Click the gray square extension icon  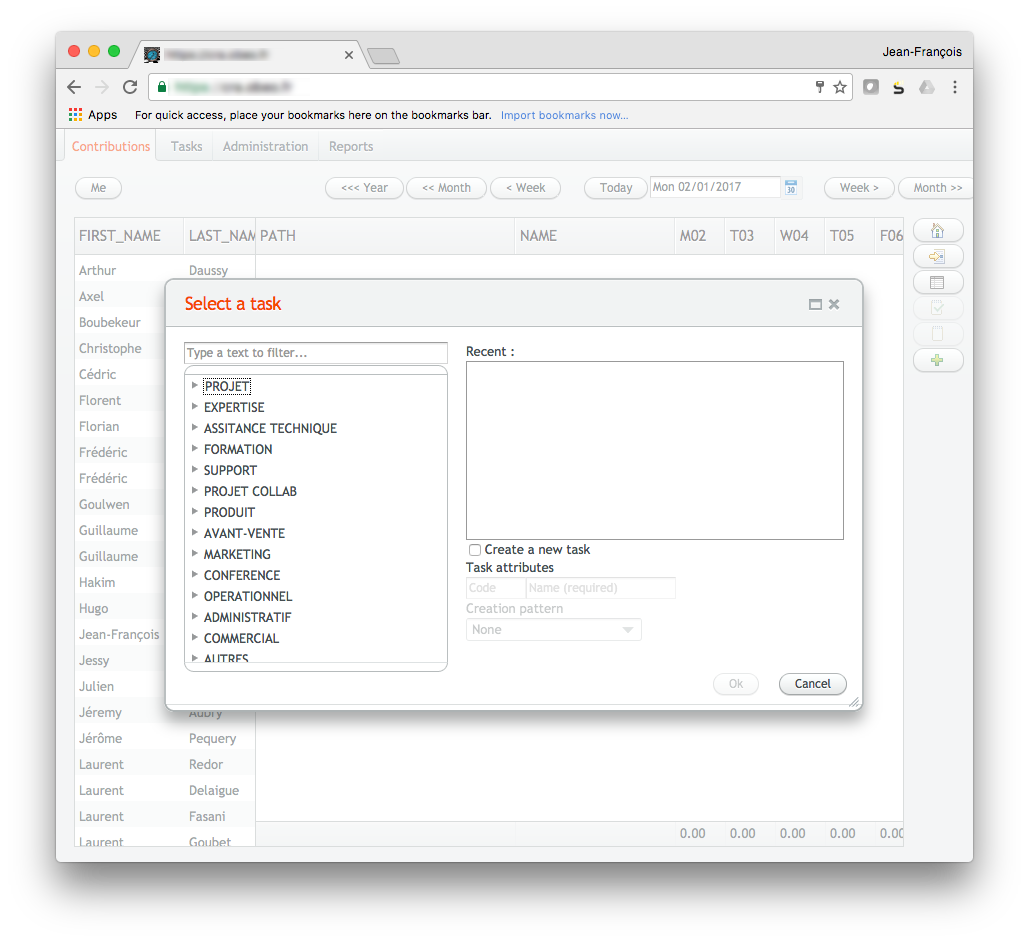(x=871, y=87)
